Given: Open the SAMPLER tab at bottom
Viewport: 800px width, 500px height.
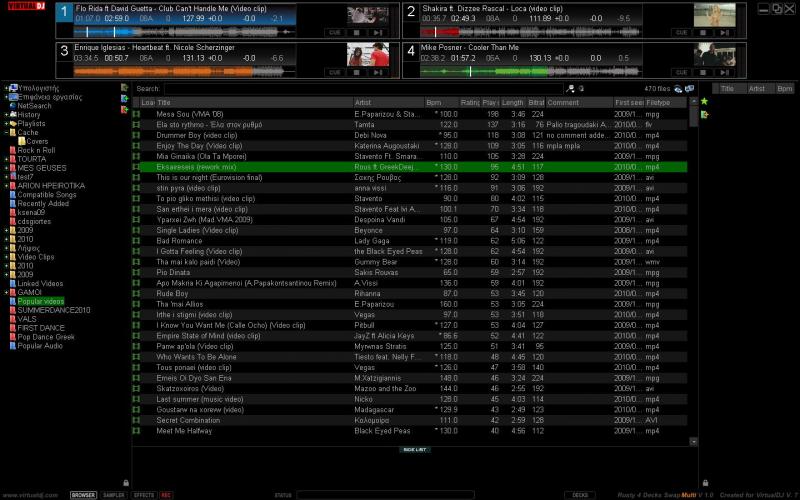Looking at the screenshot, I should [x=114, y=495].
